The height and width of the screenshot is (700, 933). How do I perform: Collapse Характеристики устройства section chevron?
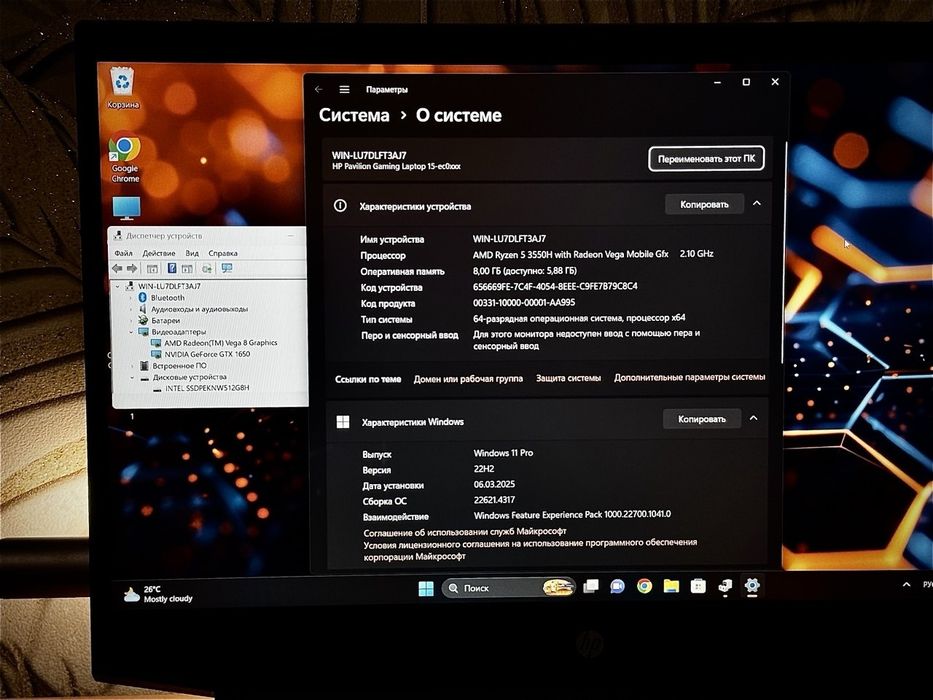757,204
